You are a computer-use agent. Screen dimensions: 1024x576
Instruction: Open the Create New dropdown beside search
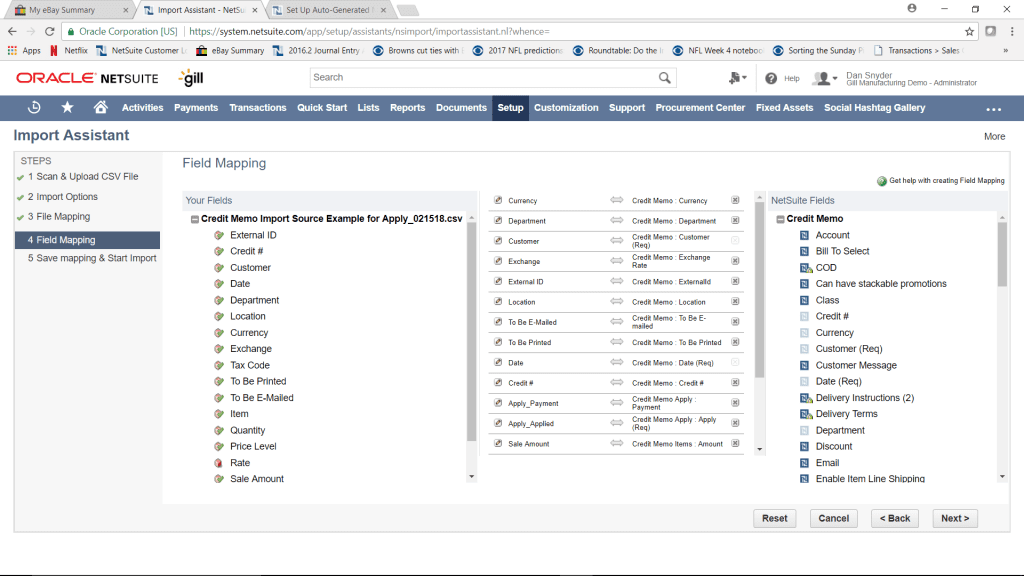tap(738, 78)
